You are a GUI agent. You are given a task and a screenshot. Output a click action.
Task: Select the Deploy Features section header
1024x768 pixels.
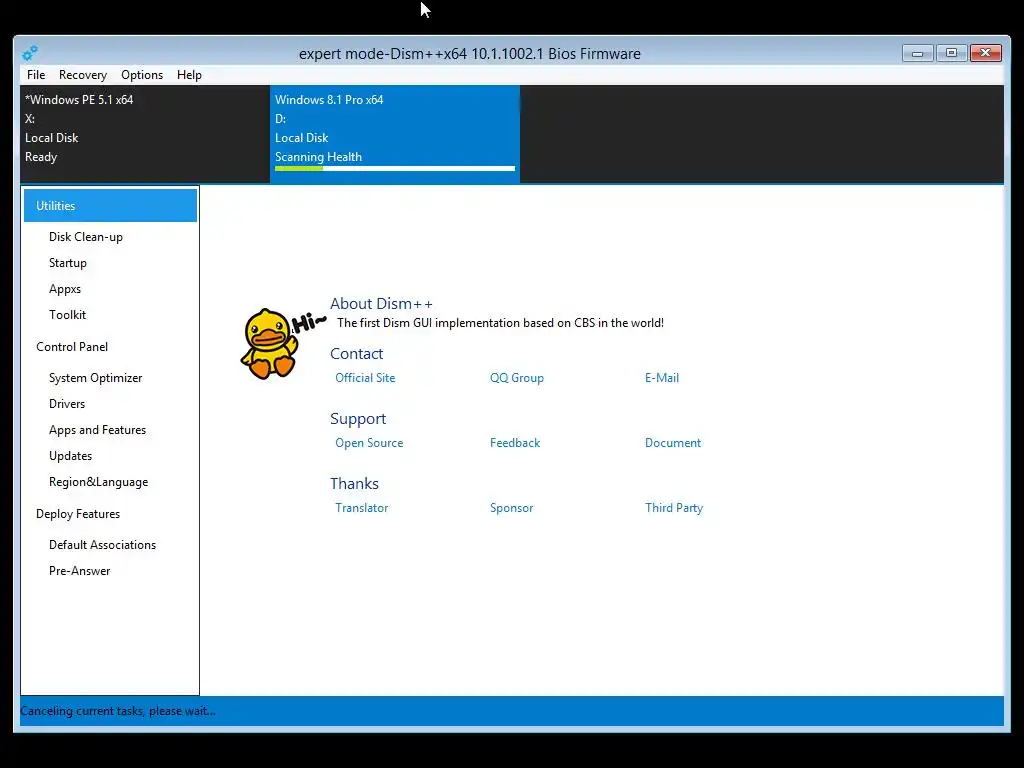pyautogui.click(x=78, y=514)
